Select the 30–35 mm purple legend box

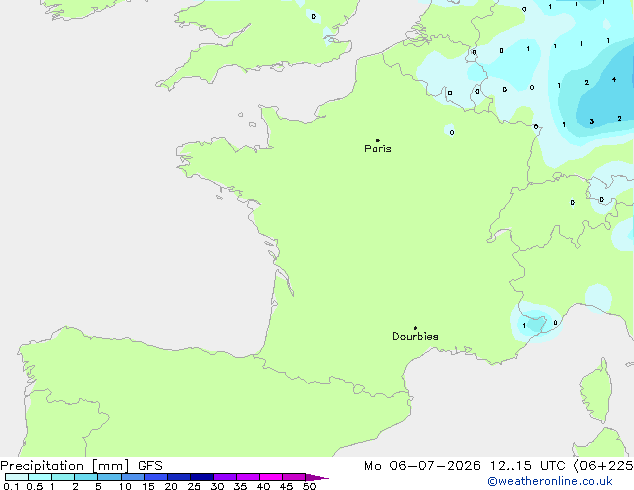[225, 477]
